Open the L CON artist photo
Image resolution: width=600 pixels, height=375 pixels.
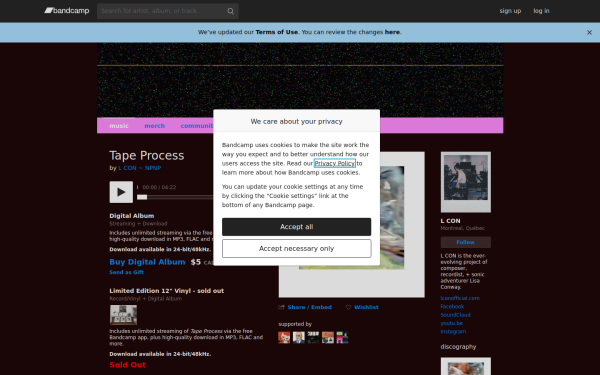coord(466,182)
